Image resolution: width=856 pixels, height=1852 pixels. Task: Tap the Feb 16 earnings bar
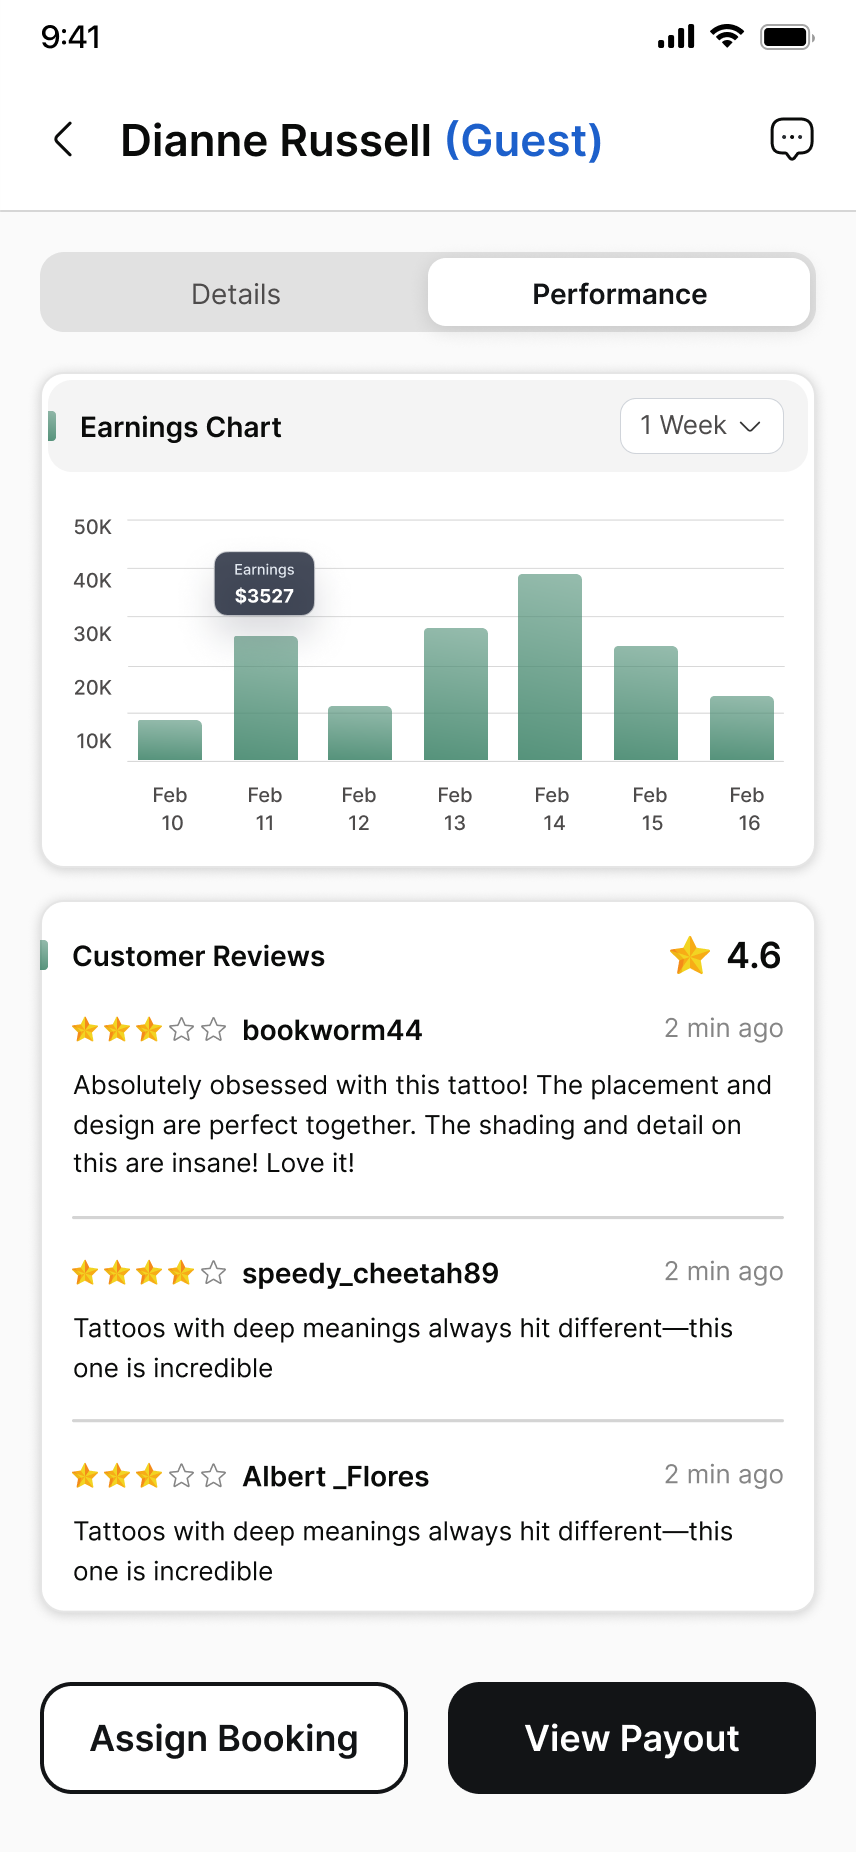point(742,728)
